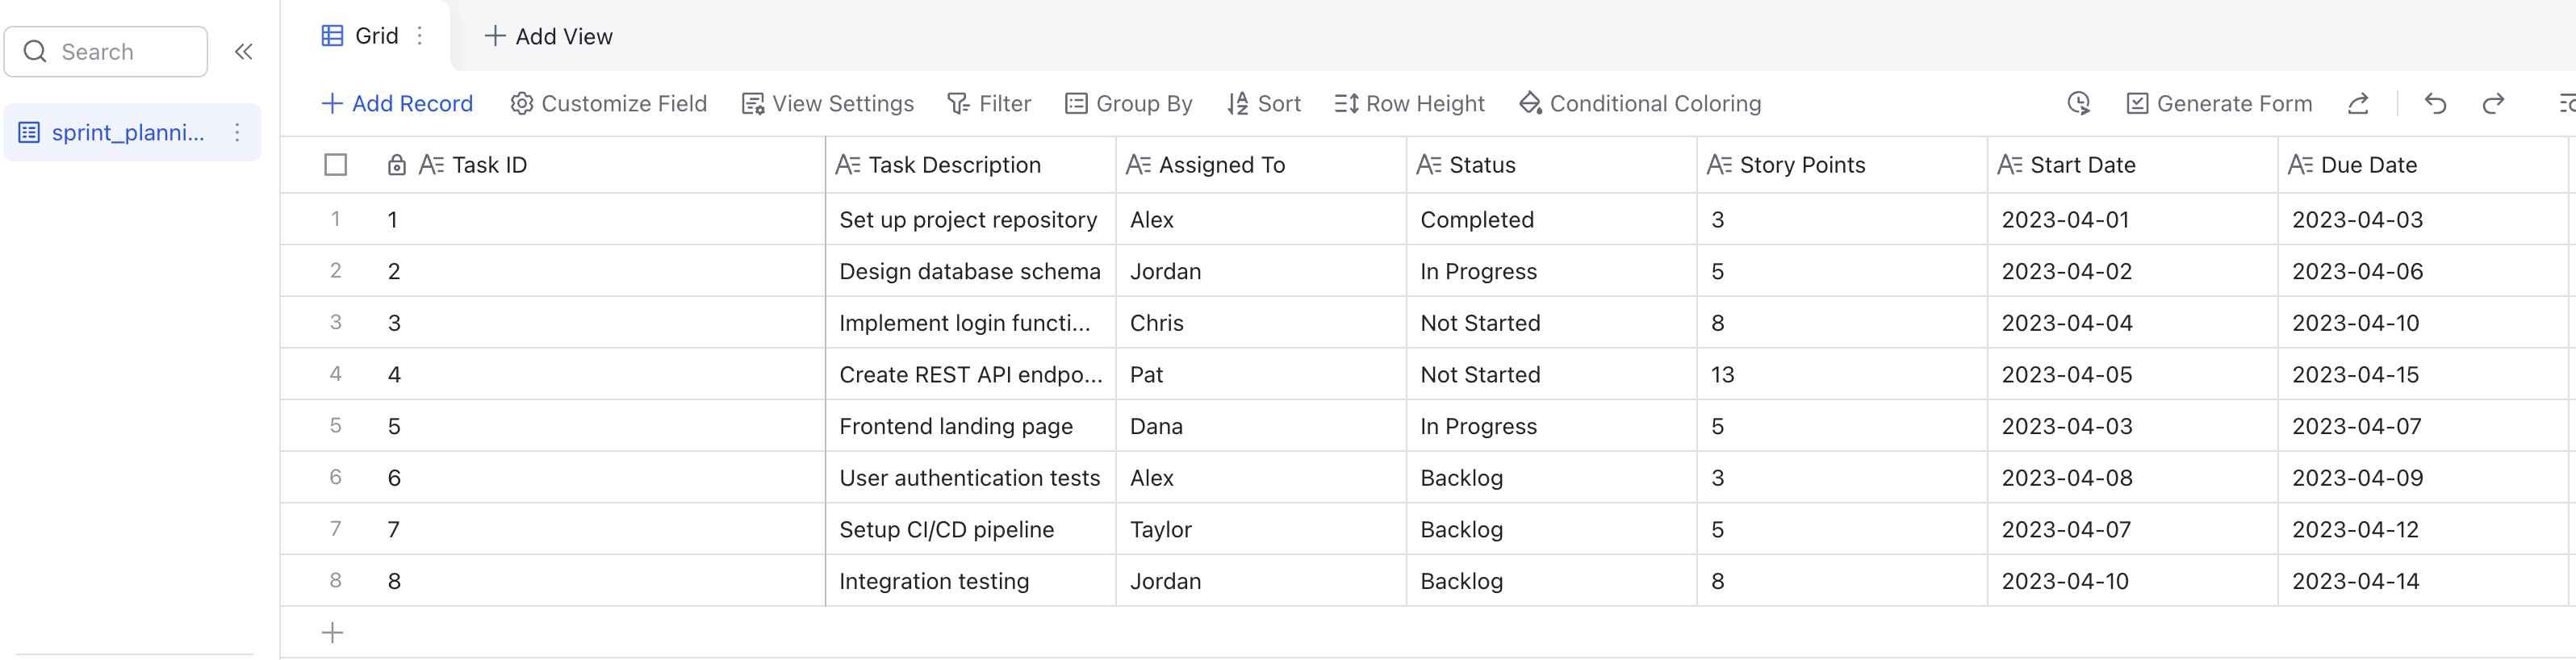This screenshot has width=2576, height=660.
Task: Click the undo arrow icon
Action: 2435,104
